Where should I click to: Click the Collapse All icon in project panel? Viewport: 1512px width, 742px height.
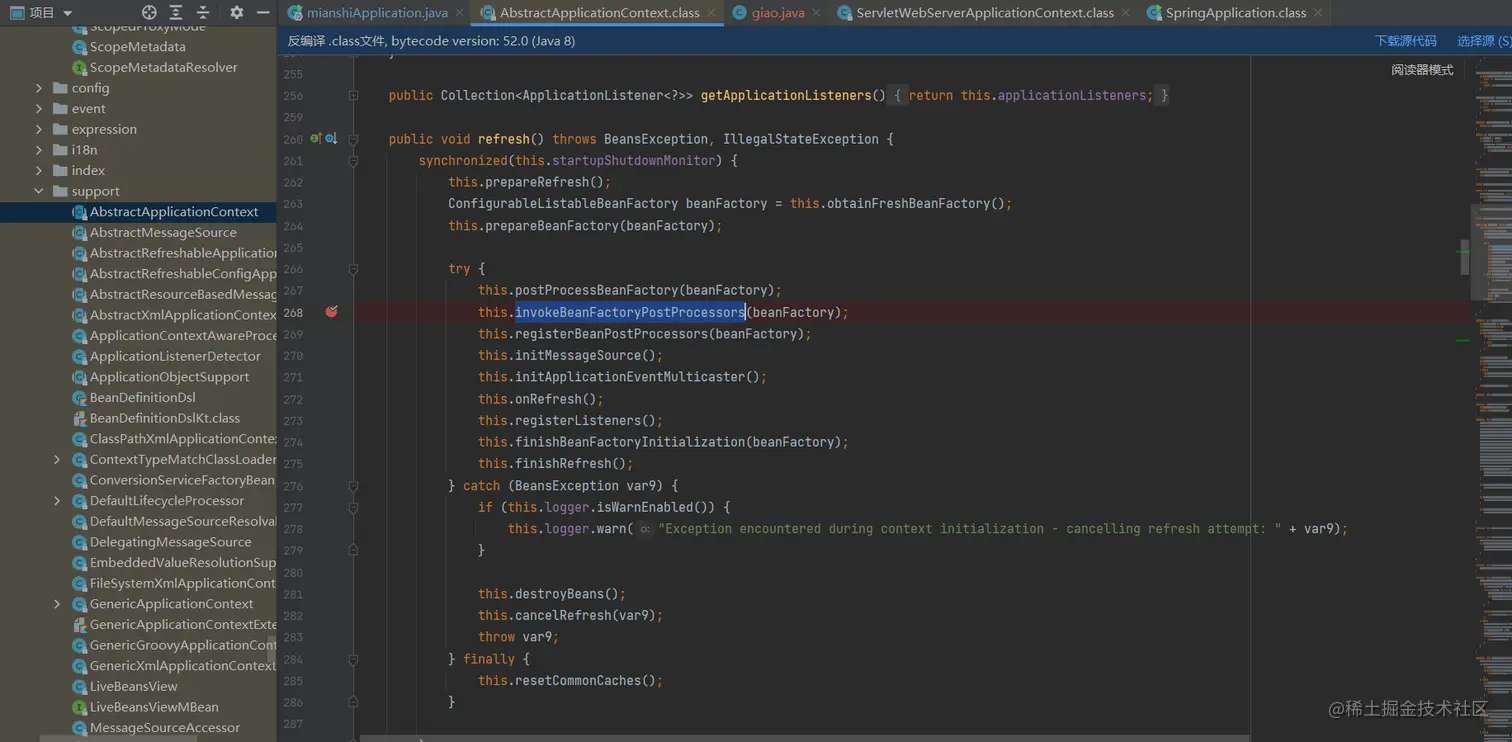[x=203, y=12]
